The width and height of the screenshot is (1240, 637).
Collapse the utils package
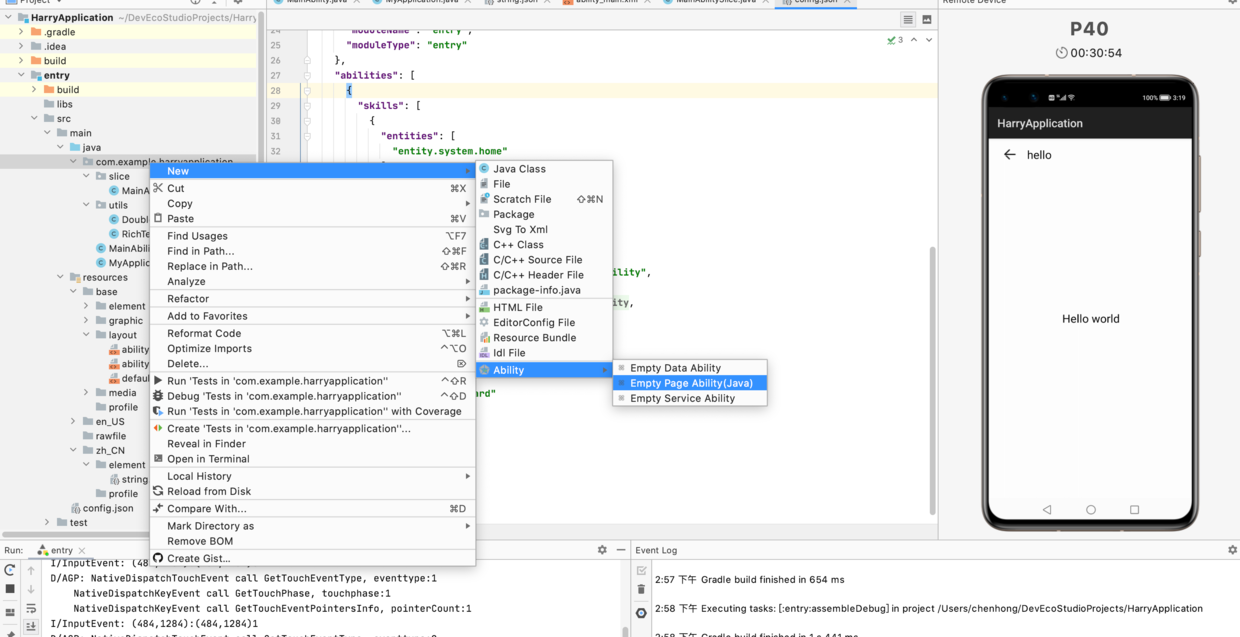(x=86, y=205)
